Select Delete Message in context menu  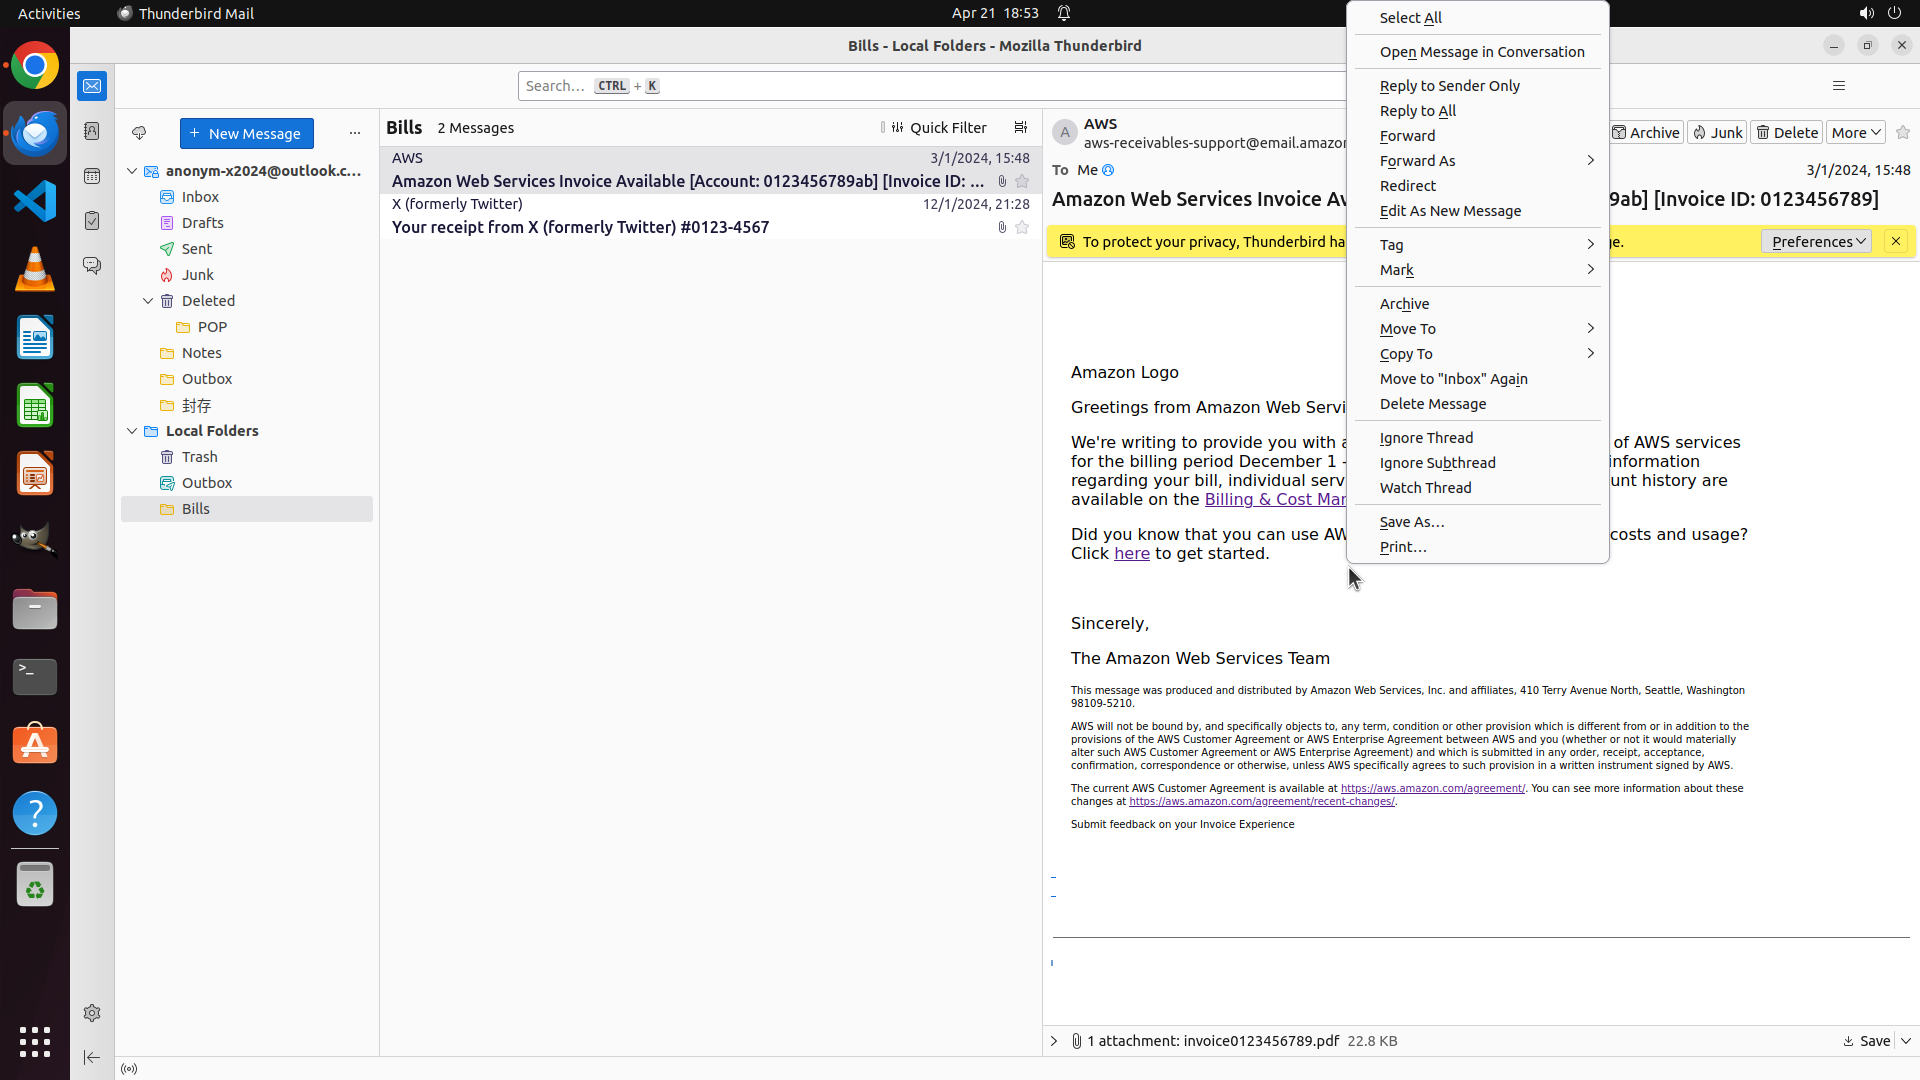click(x=1432, y=404)
